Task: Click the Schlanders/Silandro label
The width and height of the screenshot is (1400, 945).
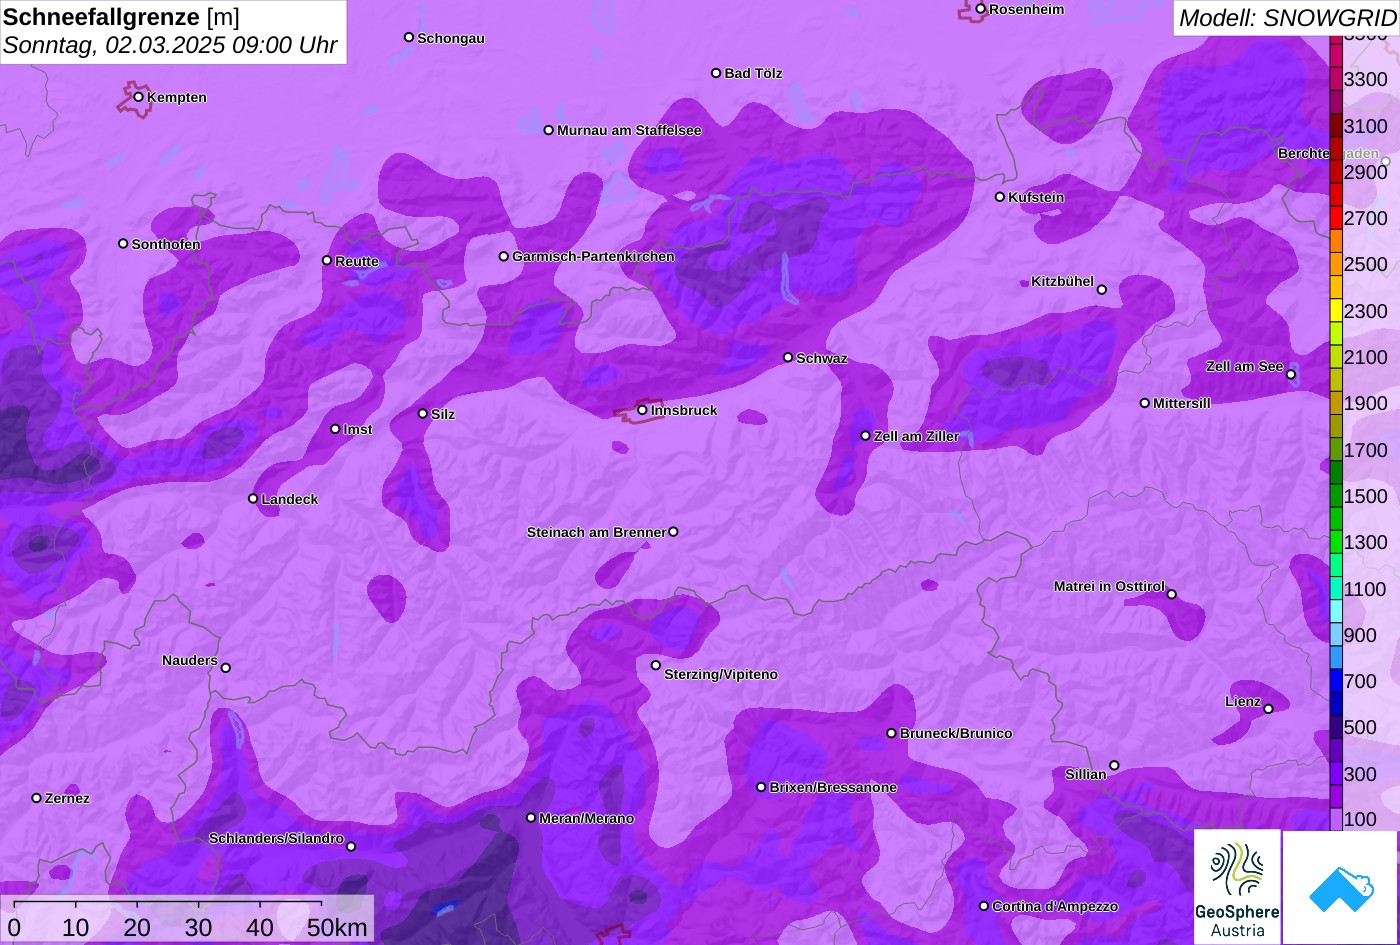Action: coord(276,838)
